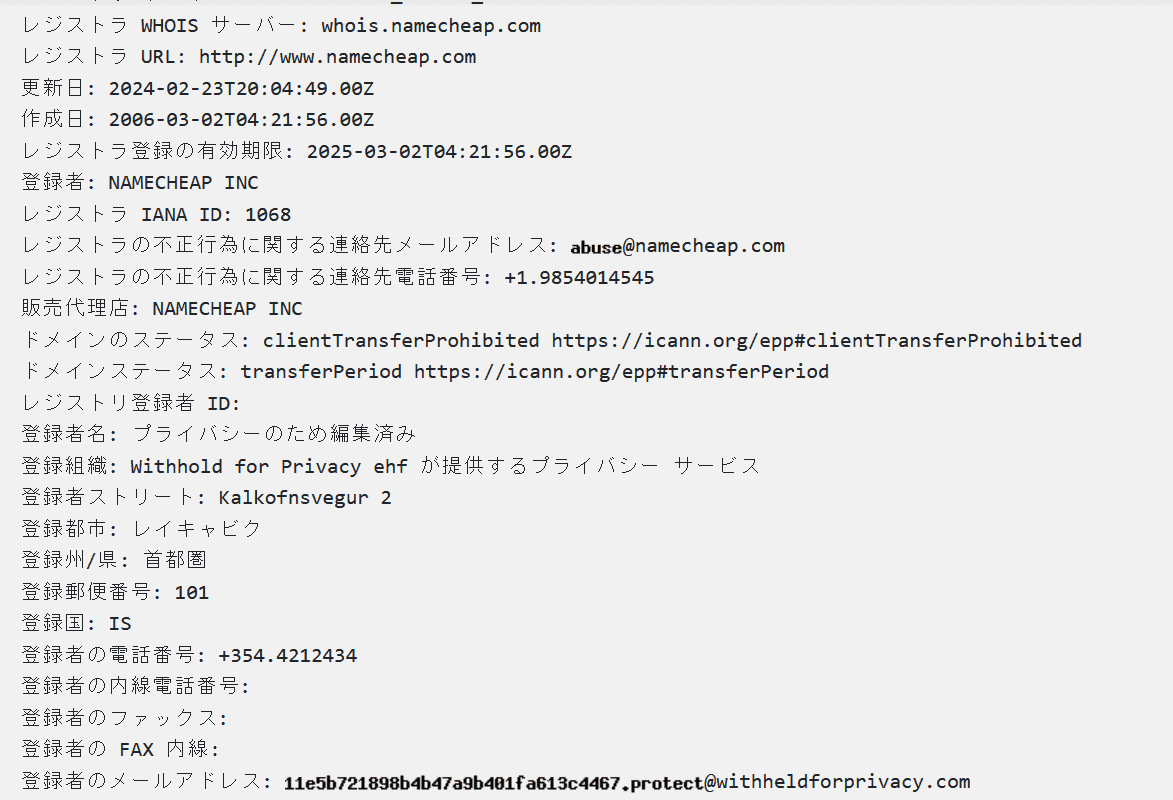The width and height of the screenshot is (1173, 800).
Task: Click the abuse@namecheap.com email address
Action: point(677,246)
